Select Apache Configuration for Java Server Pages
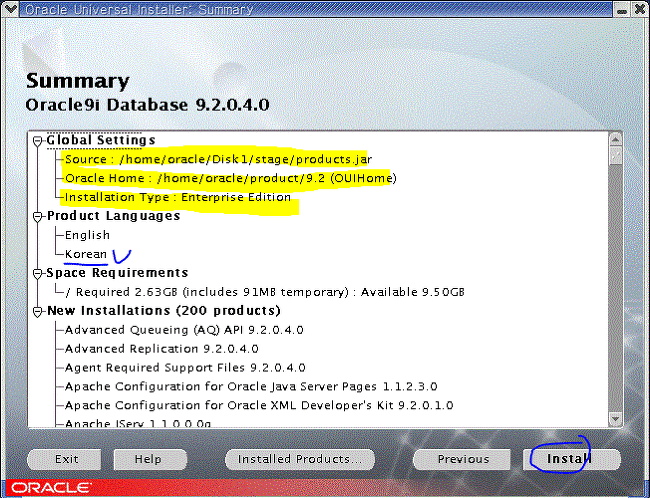 [x=251, y=387]
